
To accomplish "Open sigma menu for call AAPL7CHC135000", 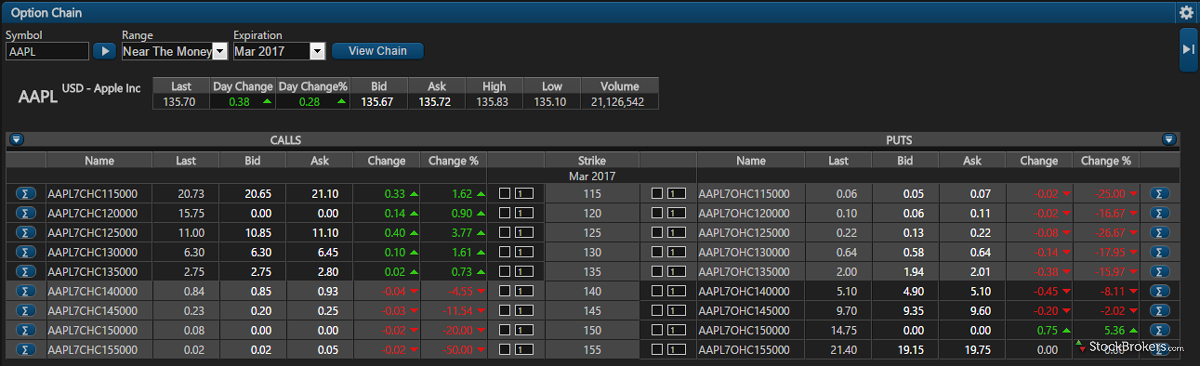I will (x=26, y=271).
